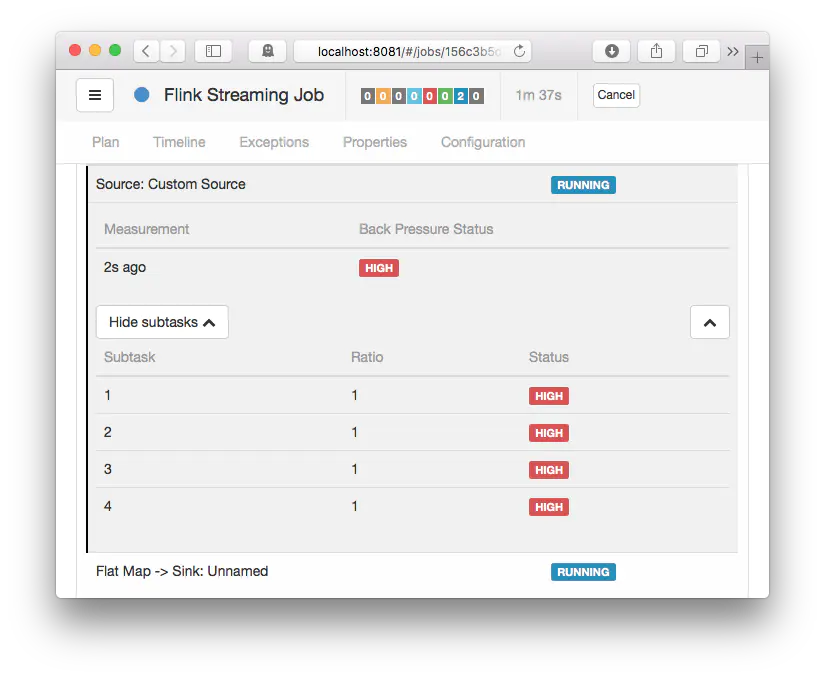Click the Subtask column header
Image resolution: width=825 pixels, height=678 pixels.
[x=129, y=357]
